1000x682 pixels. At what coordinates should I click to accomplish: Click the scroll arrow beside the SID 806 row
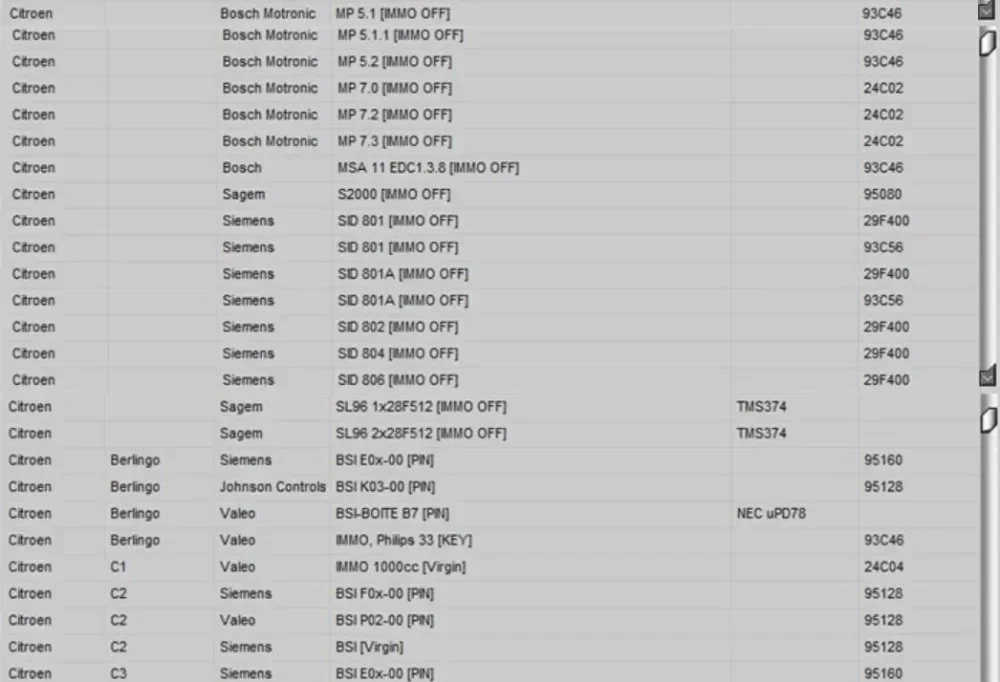click(987, 376)
